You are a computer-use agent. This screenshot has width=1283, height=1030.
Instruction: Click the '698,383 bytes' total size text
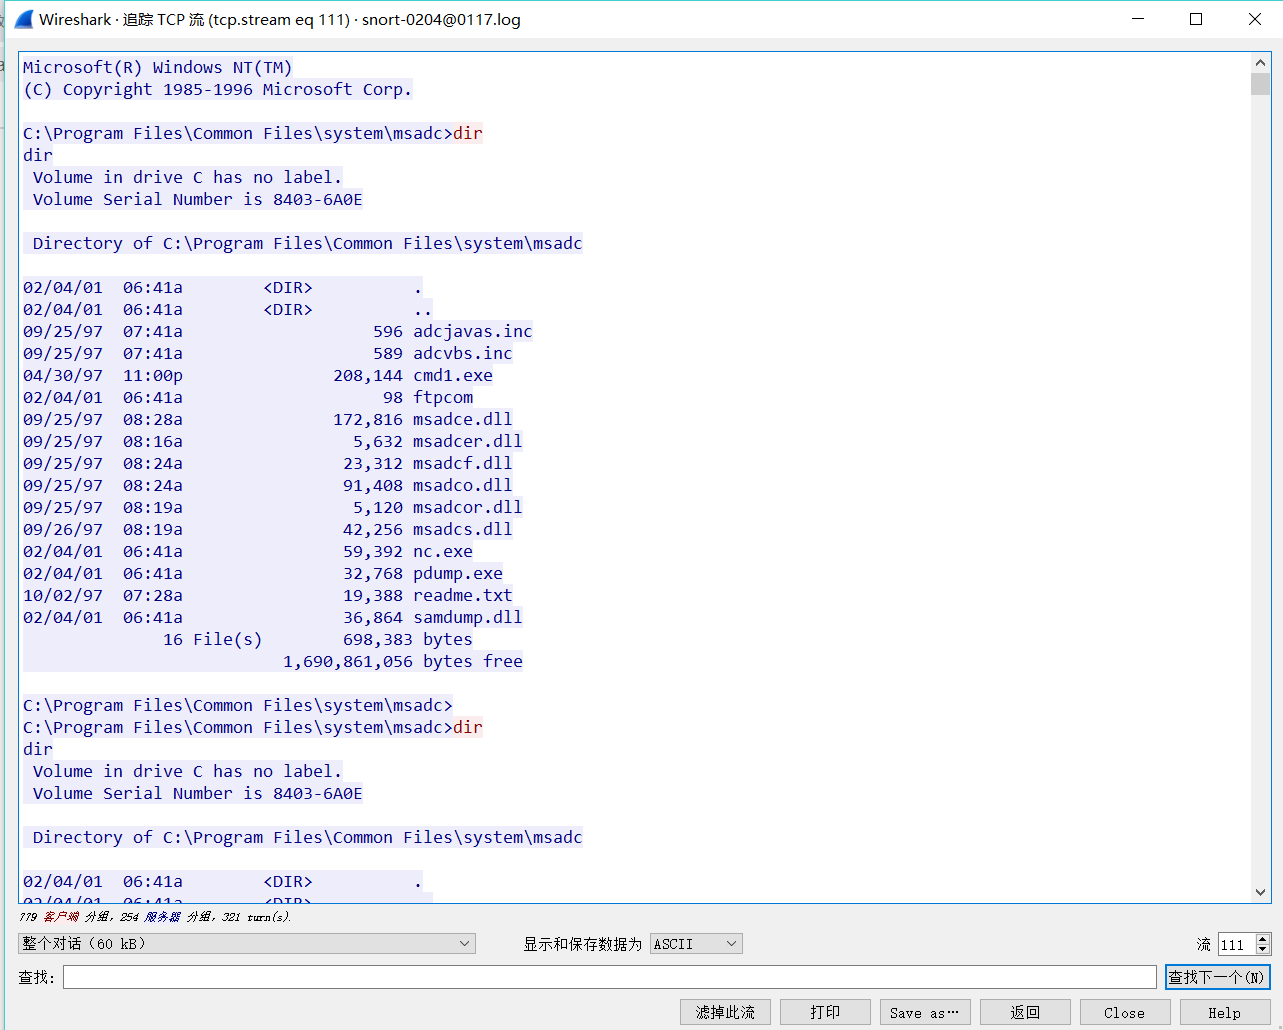(408, 639)
